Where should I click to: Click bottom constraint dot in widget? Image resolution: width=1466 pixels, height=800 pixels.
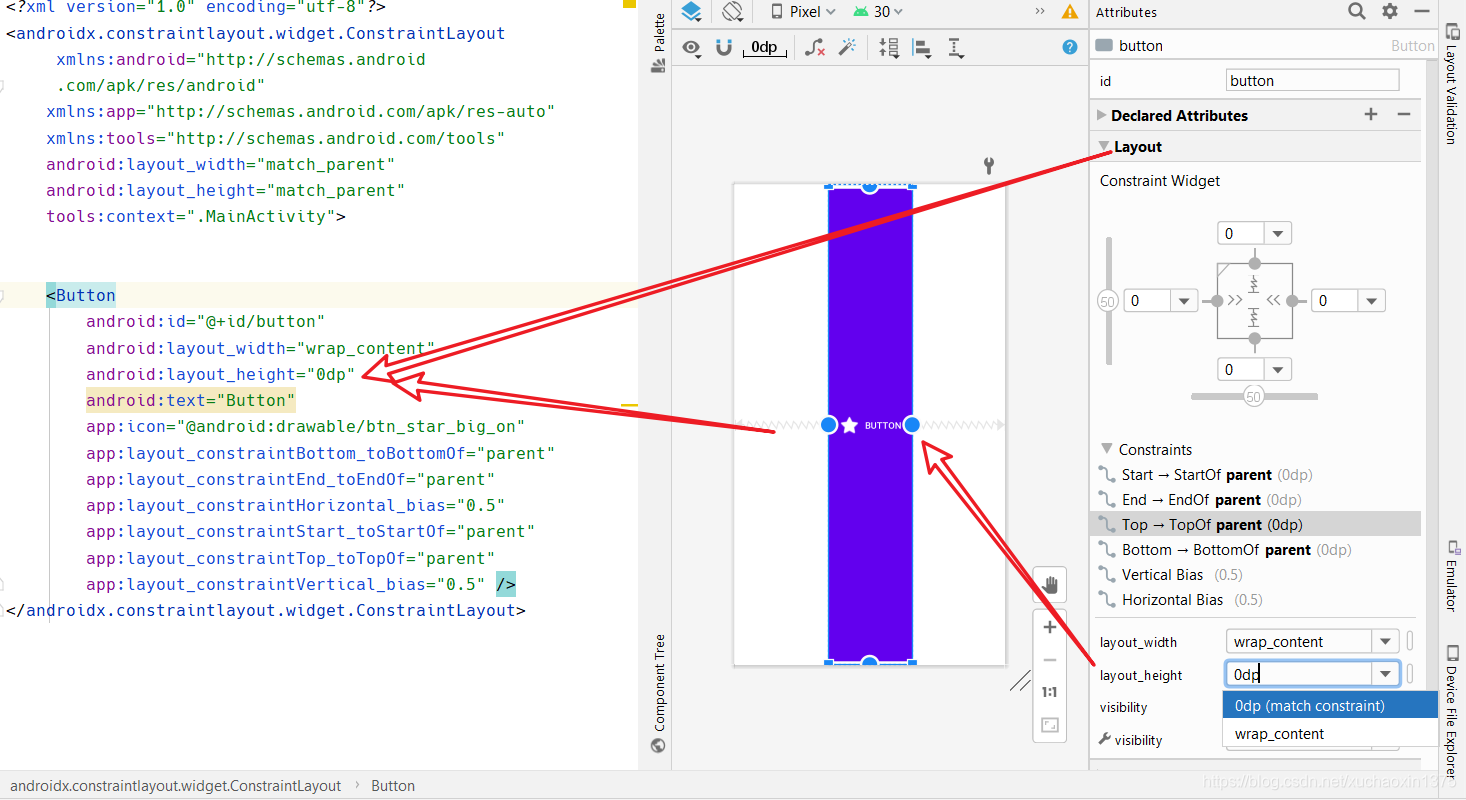[1255, 339]
